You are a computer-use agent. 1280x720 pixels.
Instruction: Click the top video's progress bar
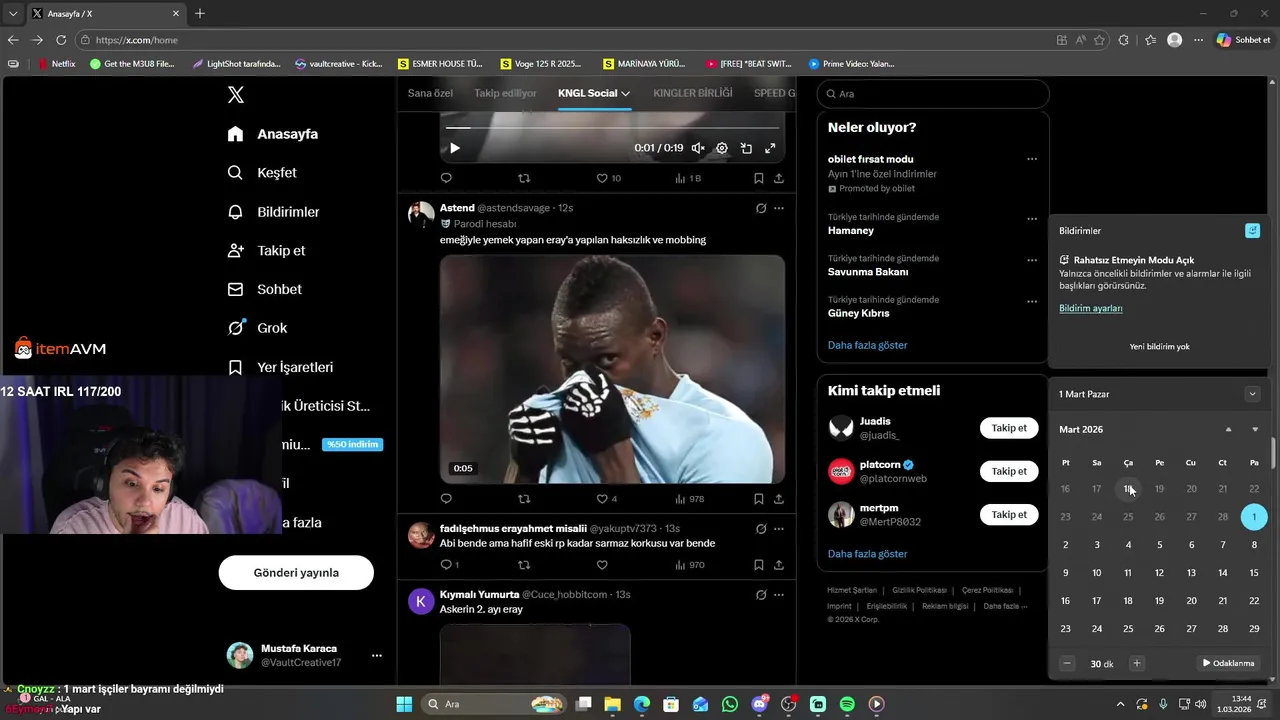(x=612, y=128)
